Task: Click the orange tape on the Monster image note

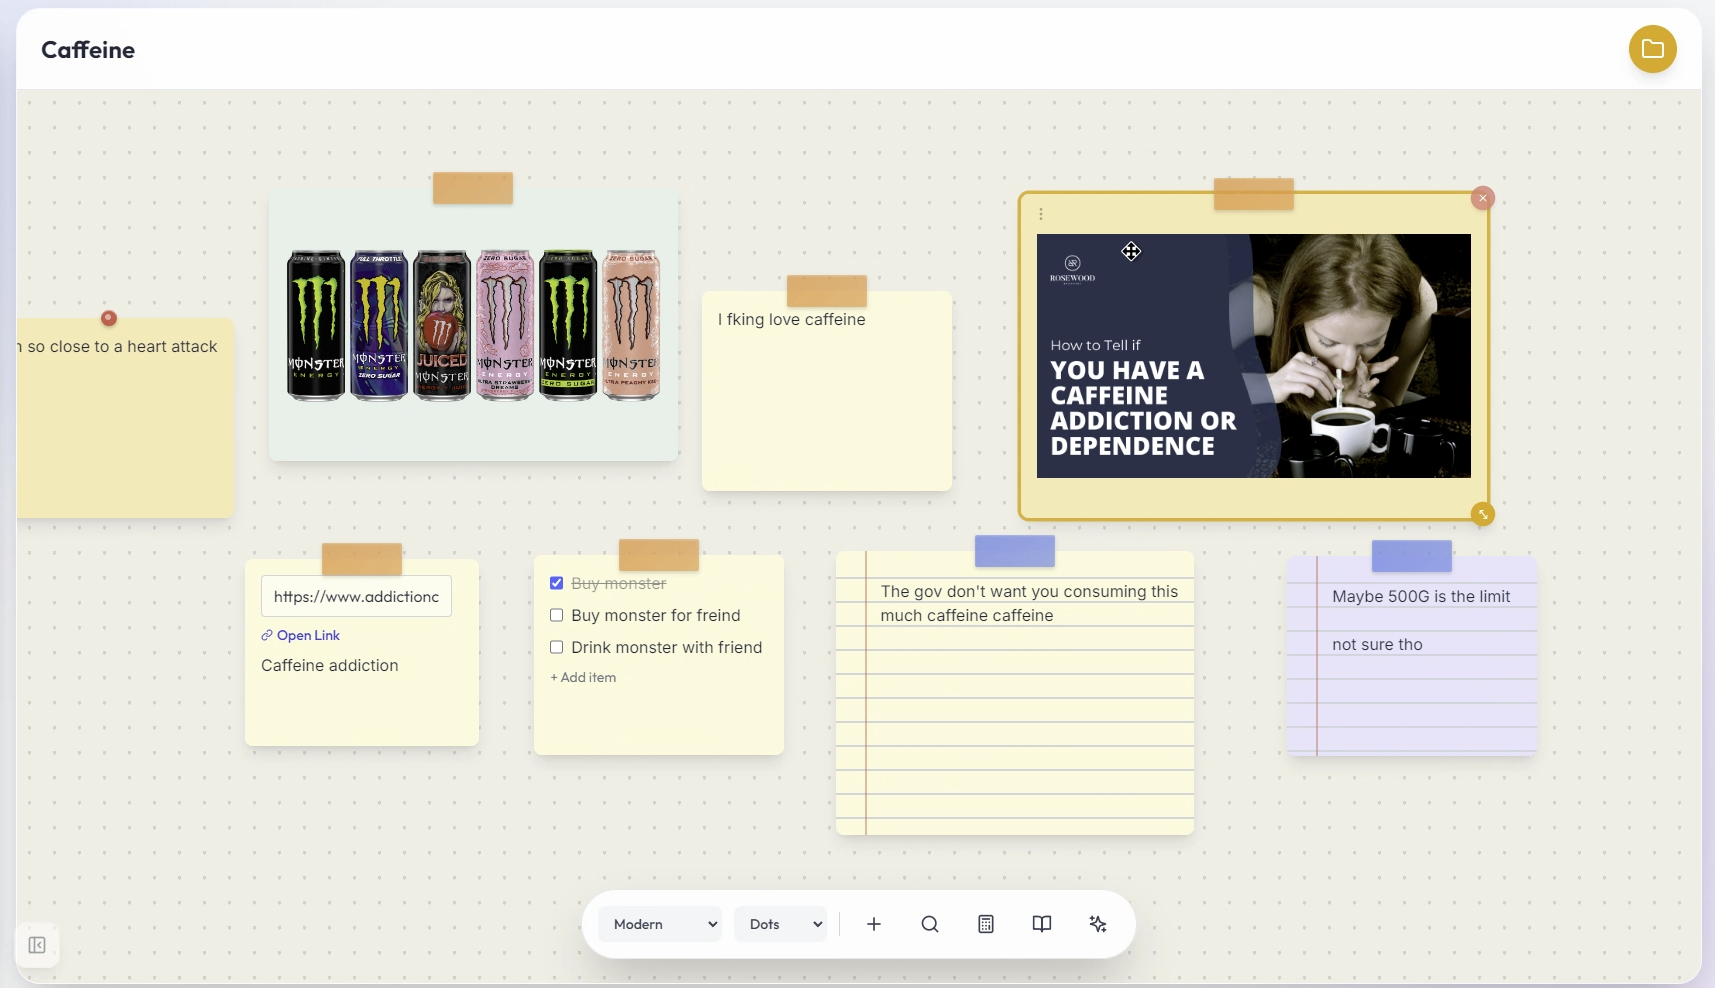Action: point(473,188)
